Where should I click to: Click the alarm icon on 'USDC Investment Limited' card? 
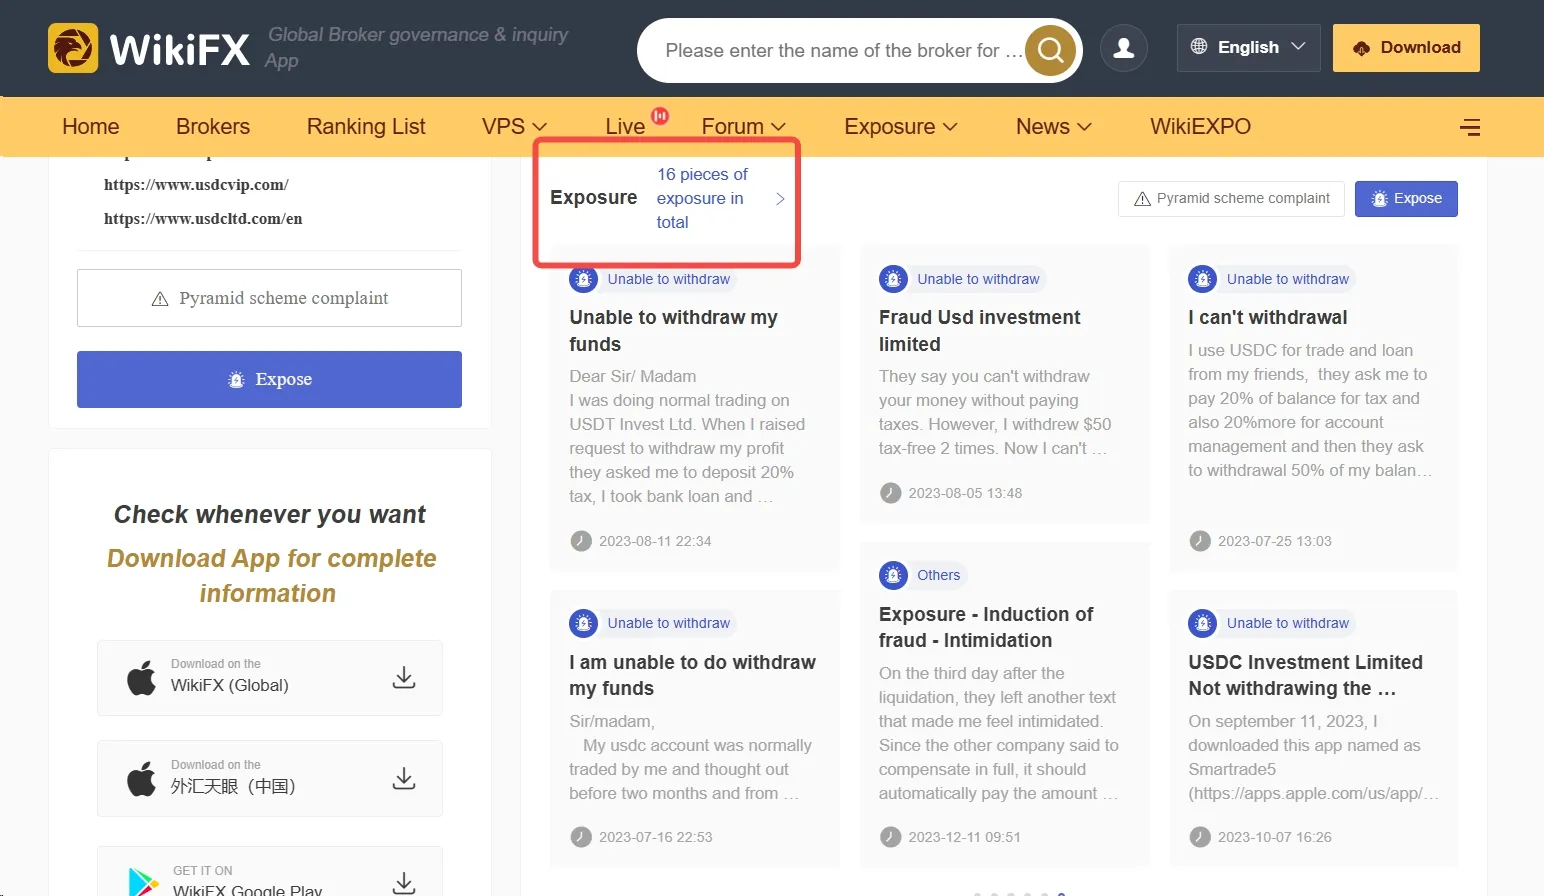coord(1202,623)
